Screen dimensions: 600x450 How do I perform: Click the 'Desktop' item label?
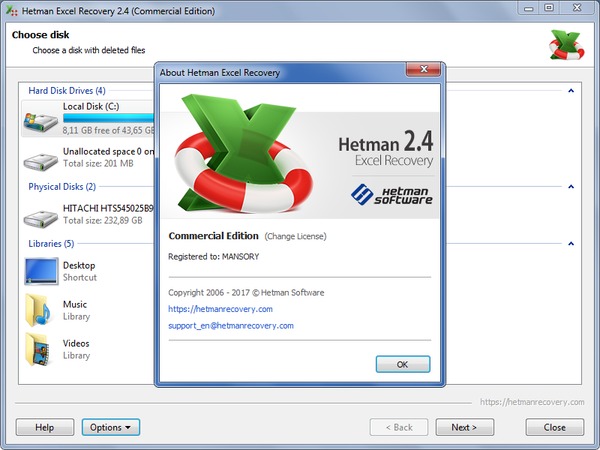[x=79, y=266]
